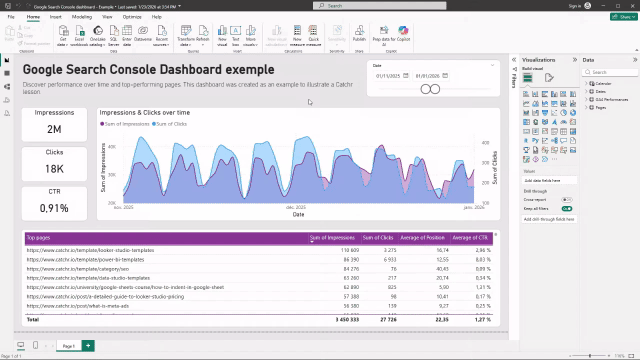Click the title bar search box

[380, 6]
